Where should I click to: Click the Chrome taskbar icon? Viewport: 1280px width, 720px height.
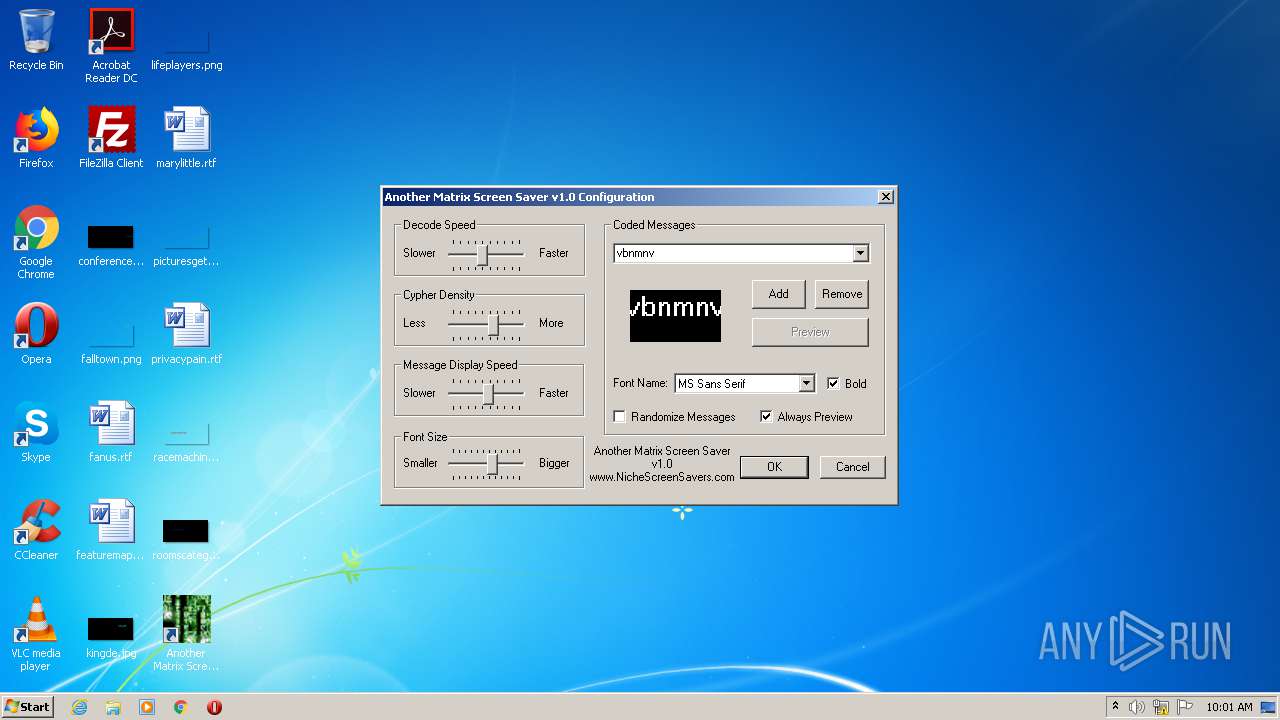[x=181, y=707]
